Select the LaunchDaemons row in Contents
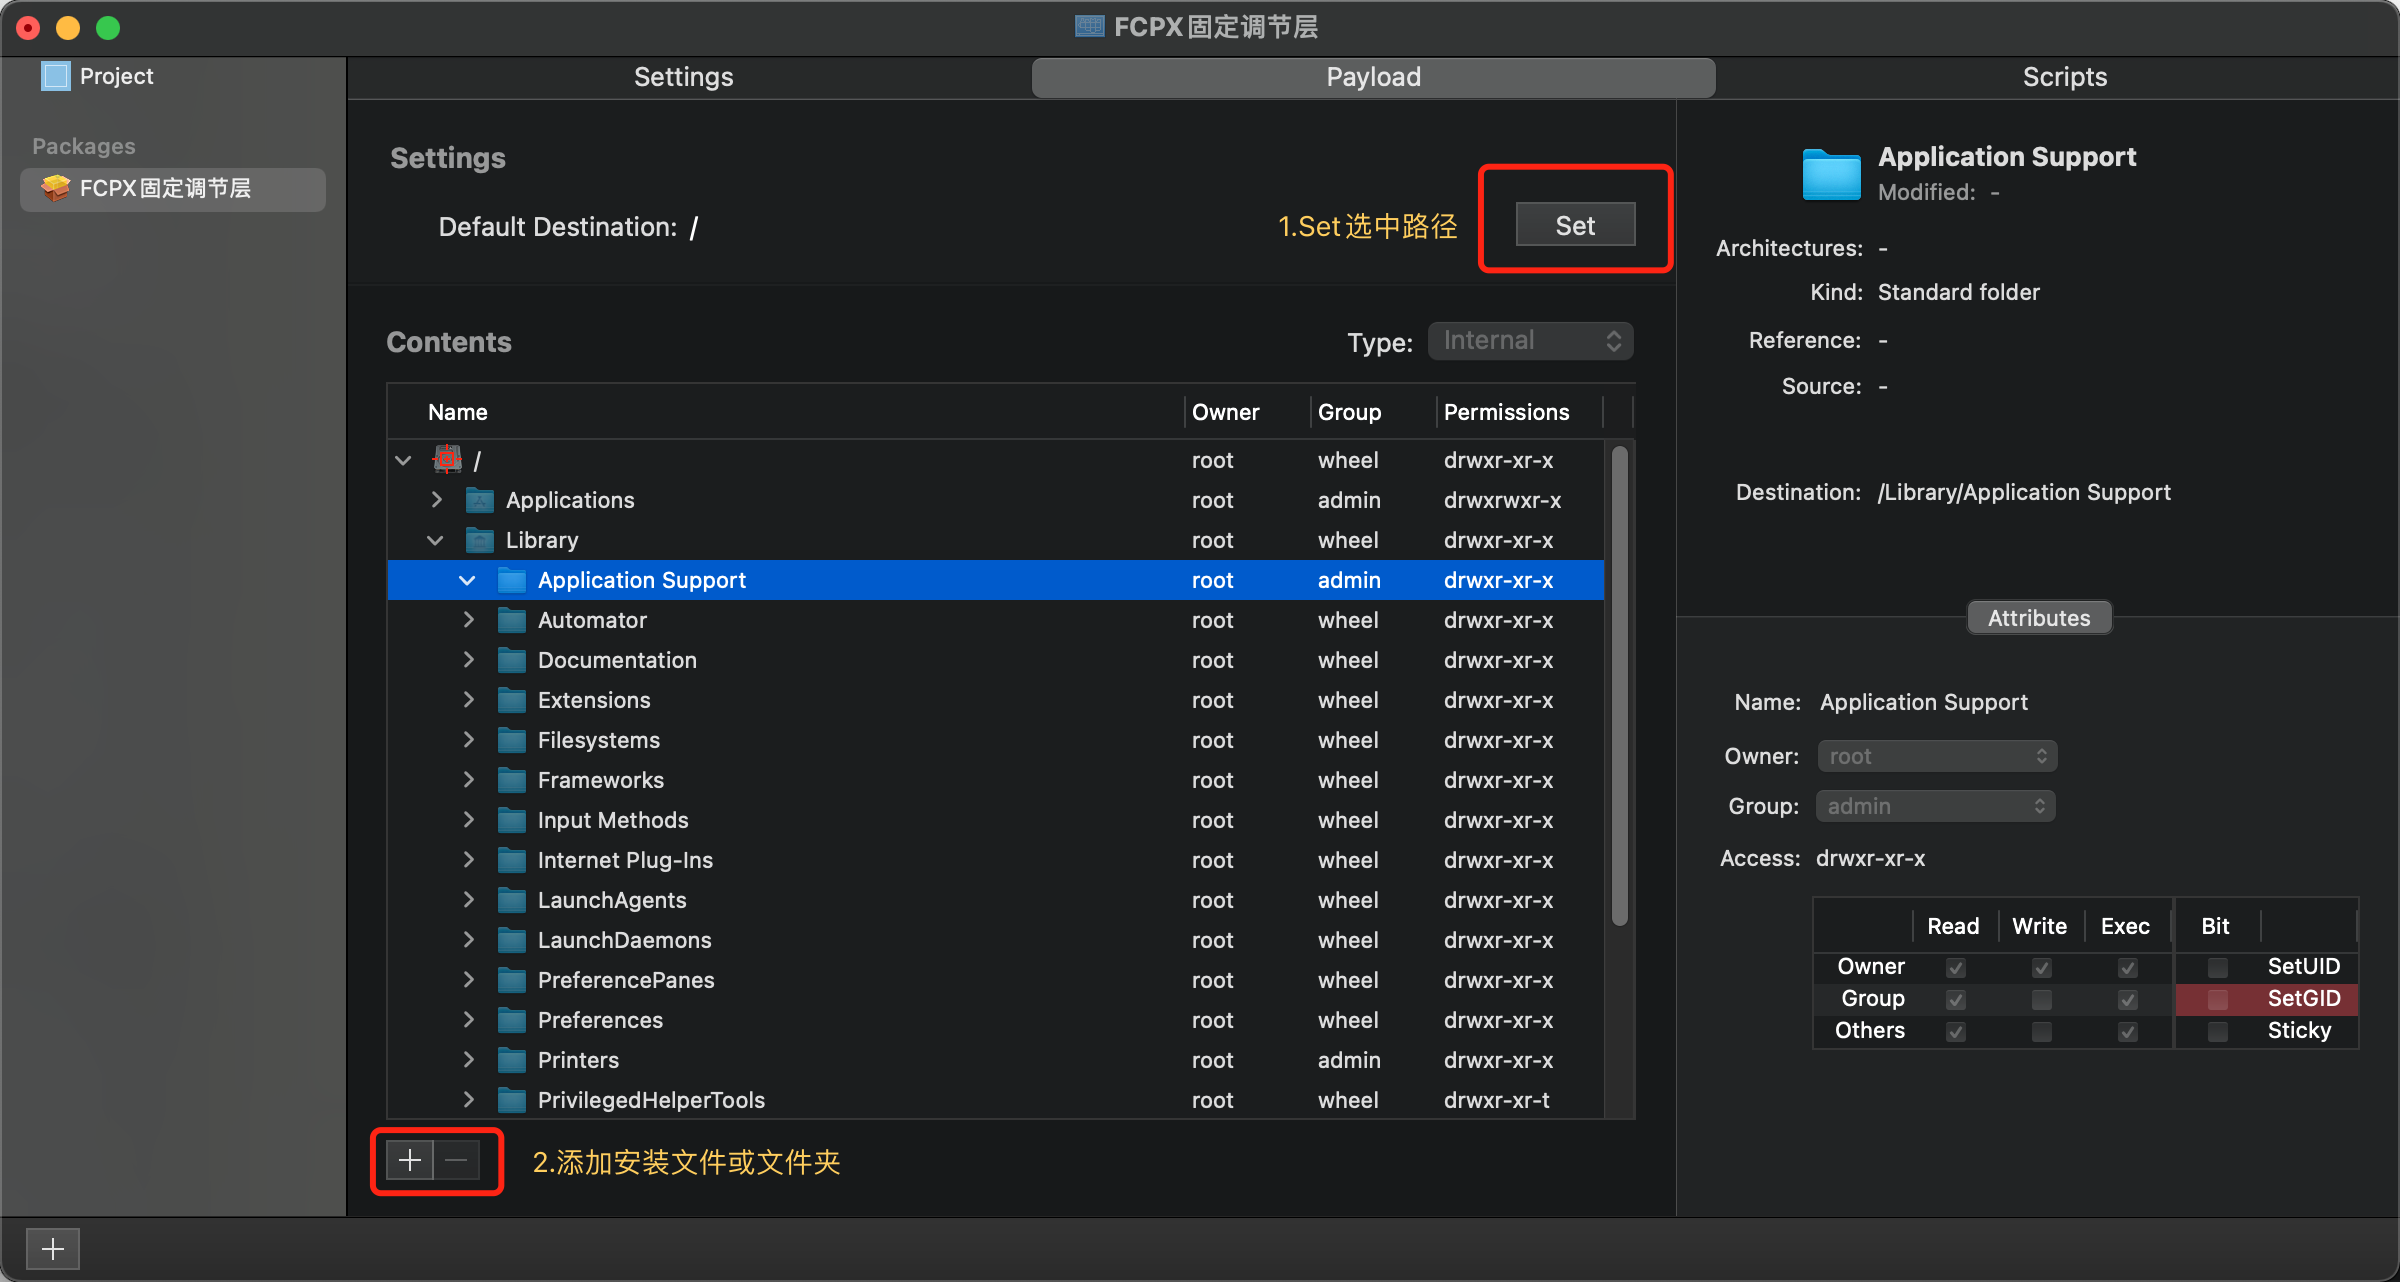This screenshot has width=2400, height=1282. [x=996, y=940]
